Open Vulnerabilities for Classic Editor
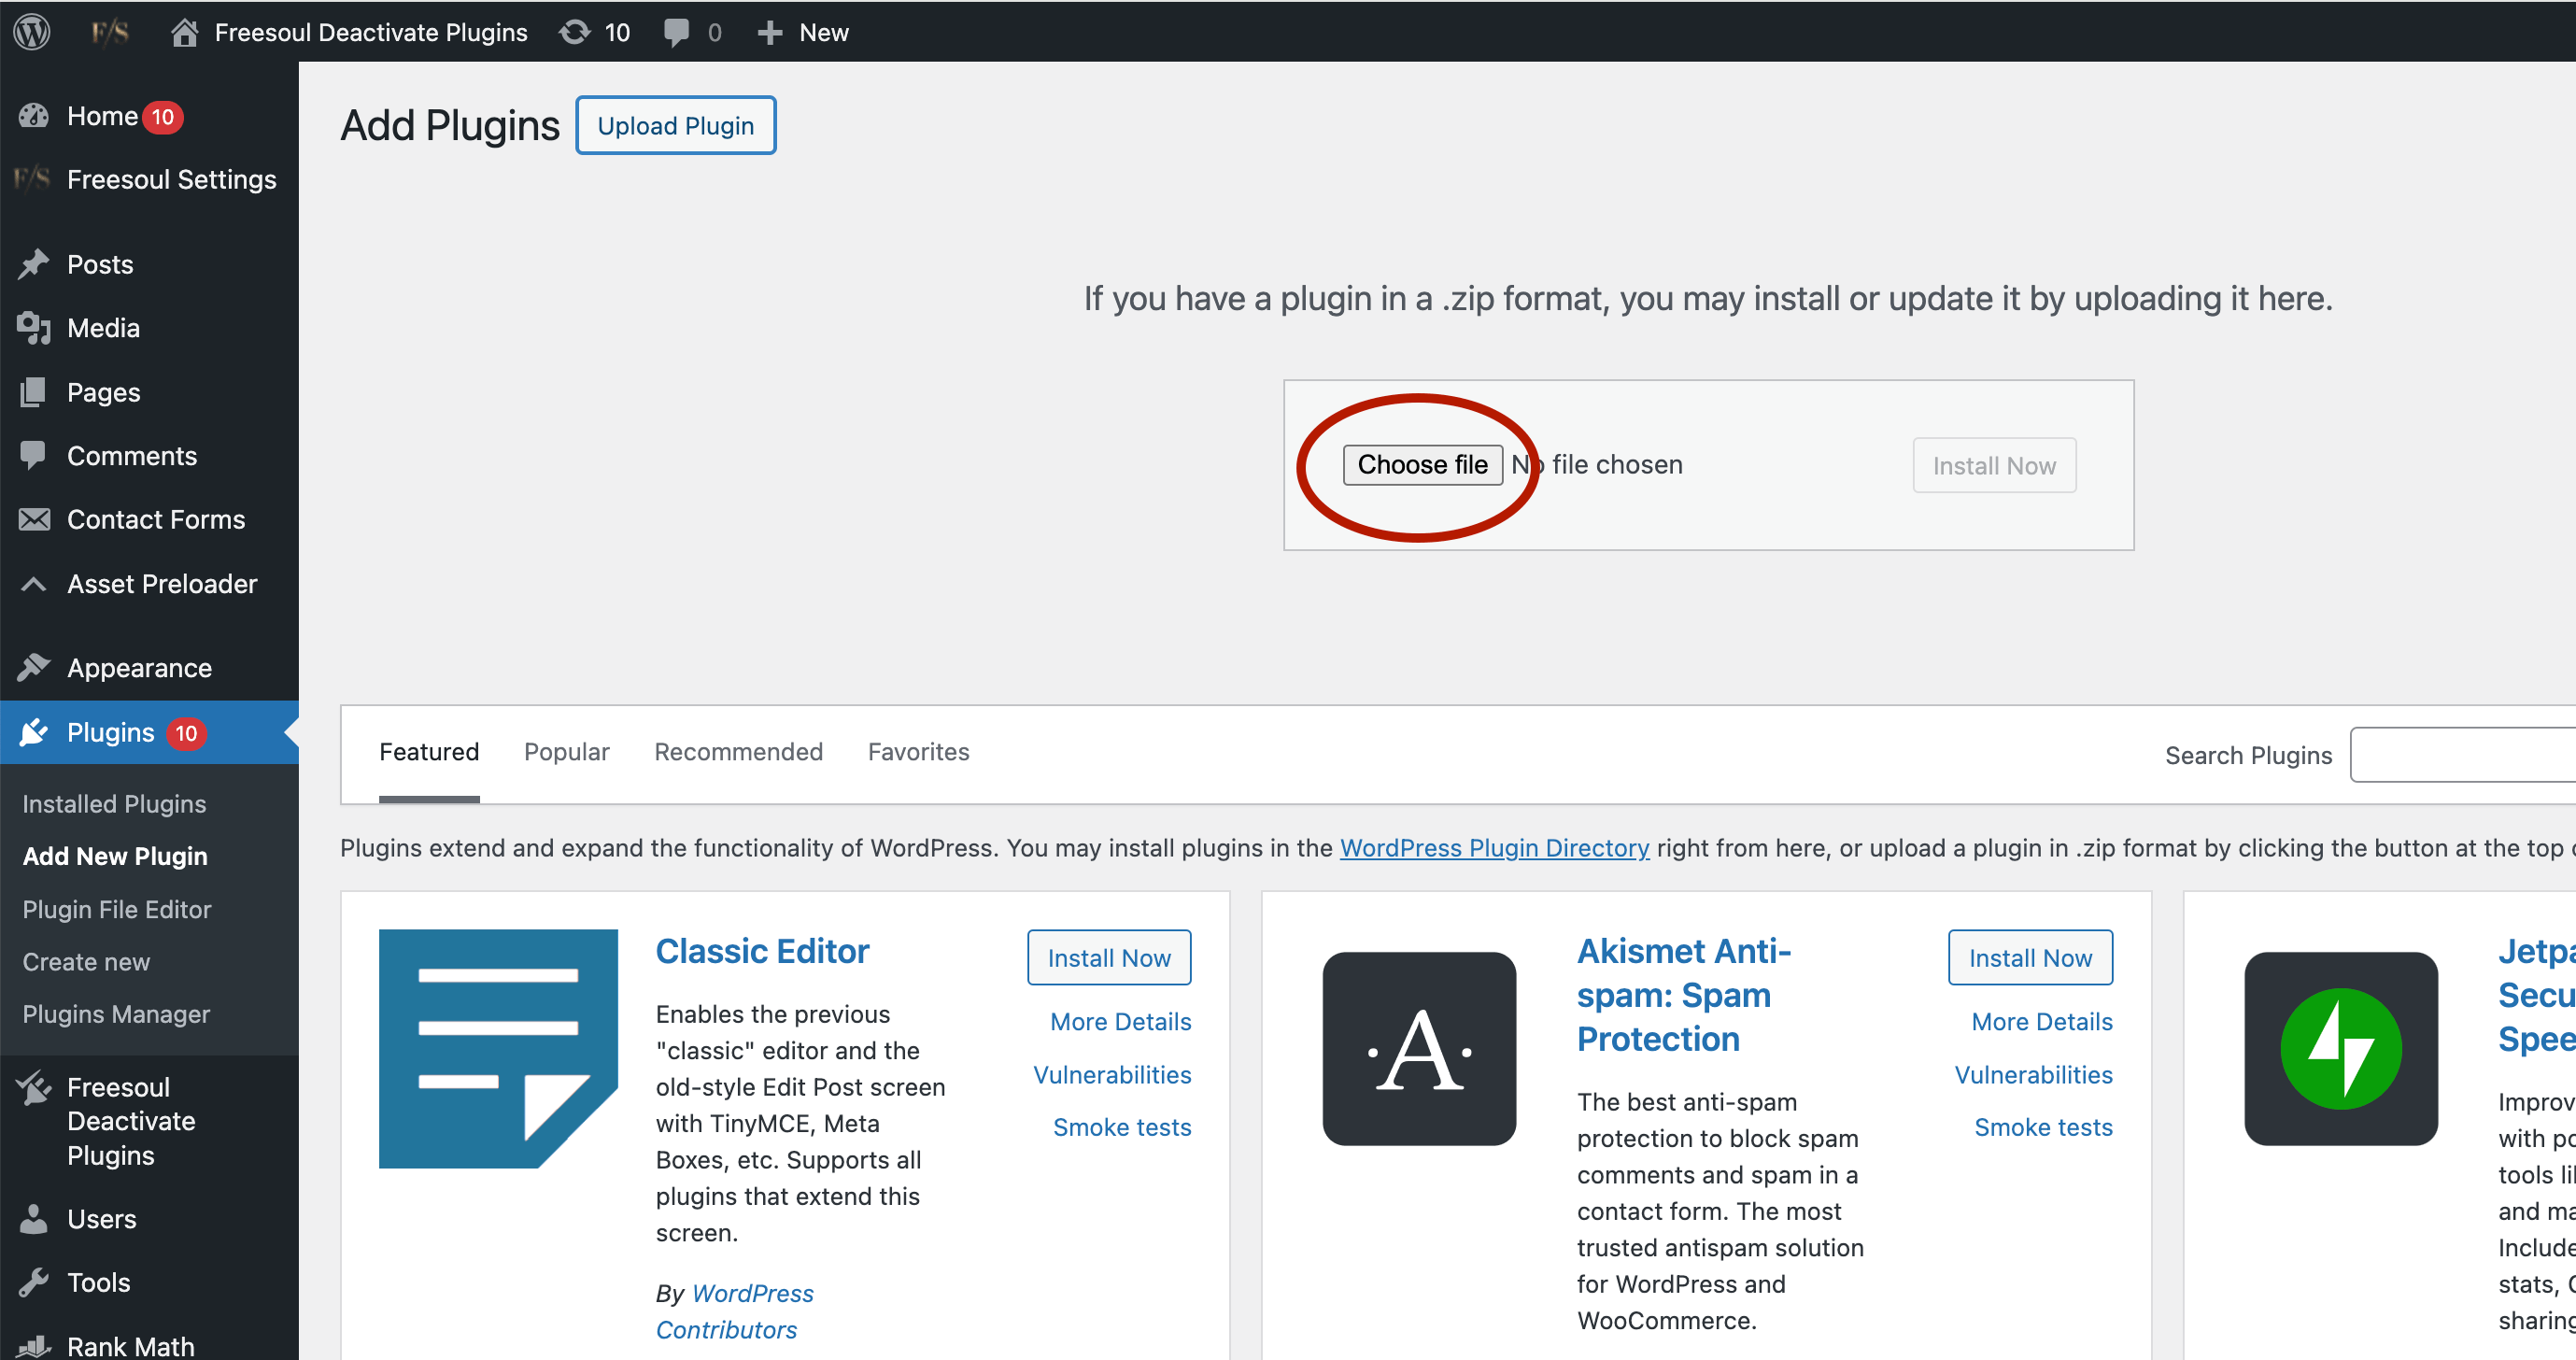The width and height of the screenshot is (2576, 1360). tap(1112, 1074)
